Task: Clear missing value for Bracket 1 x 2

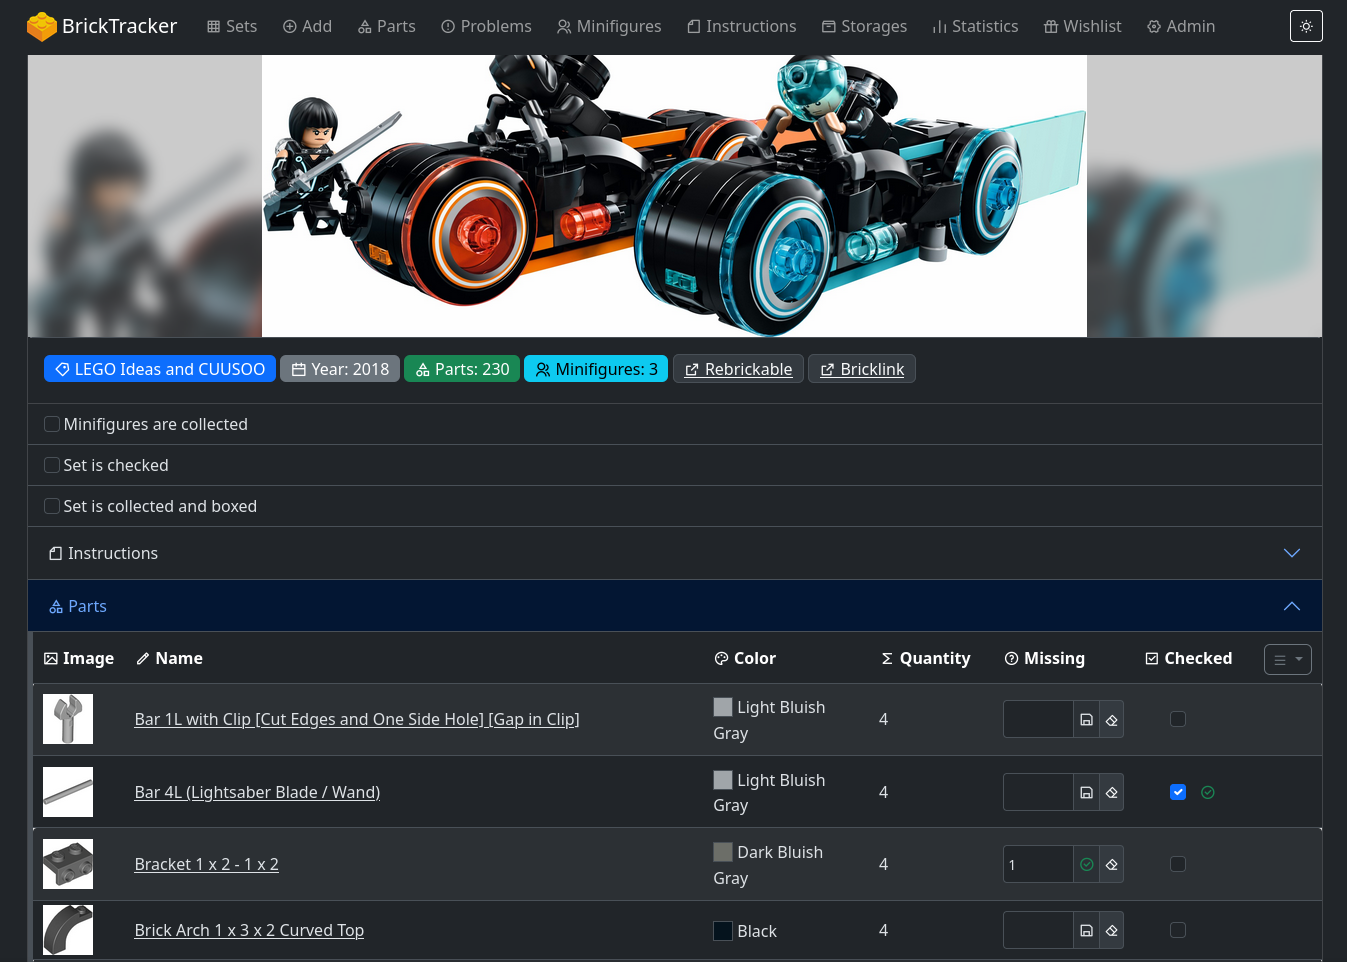Action: point(1111,865)
